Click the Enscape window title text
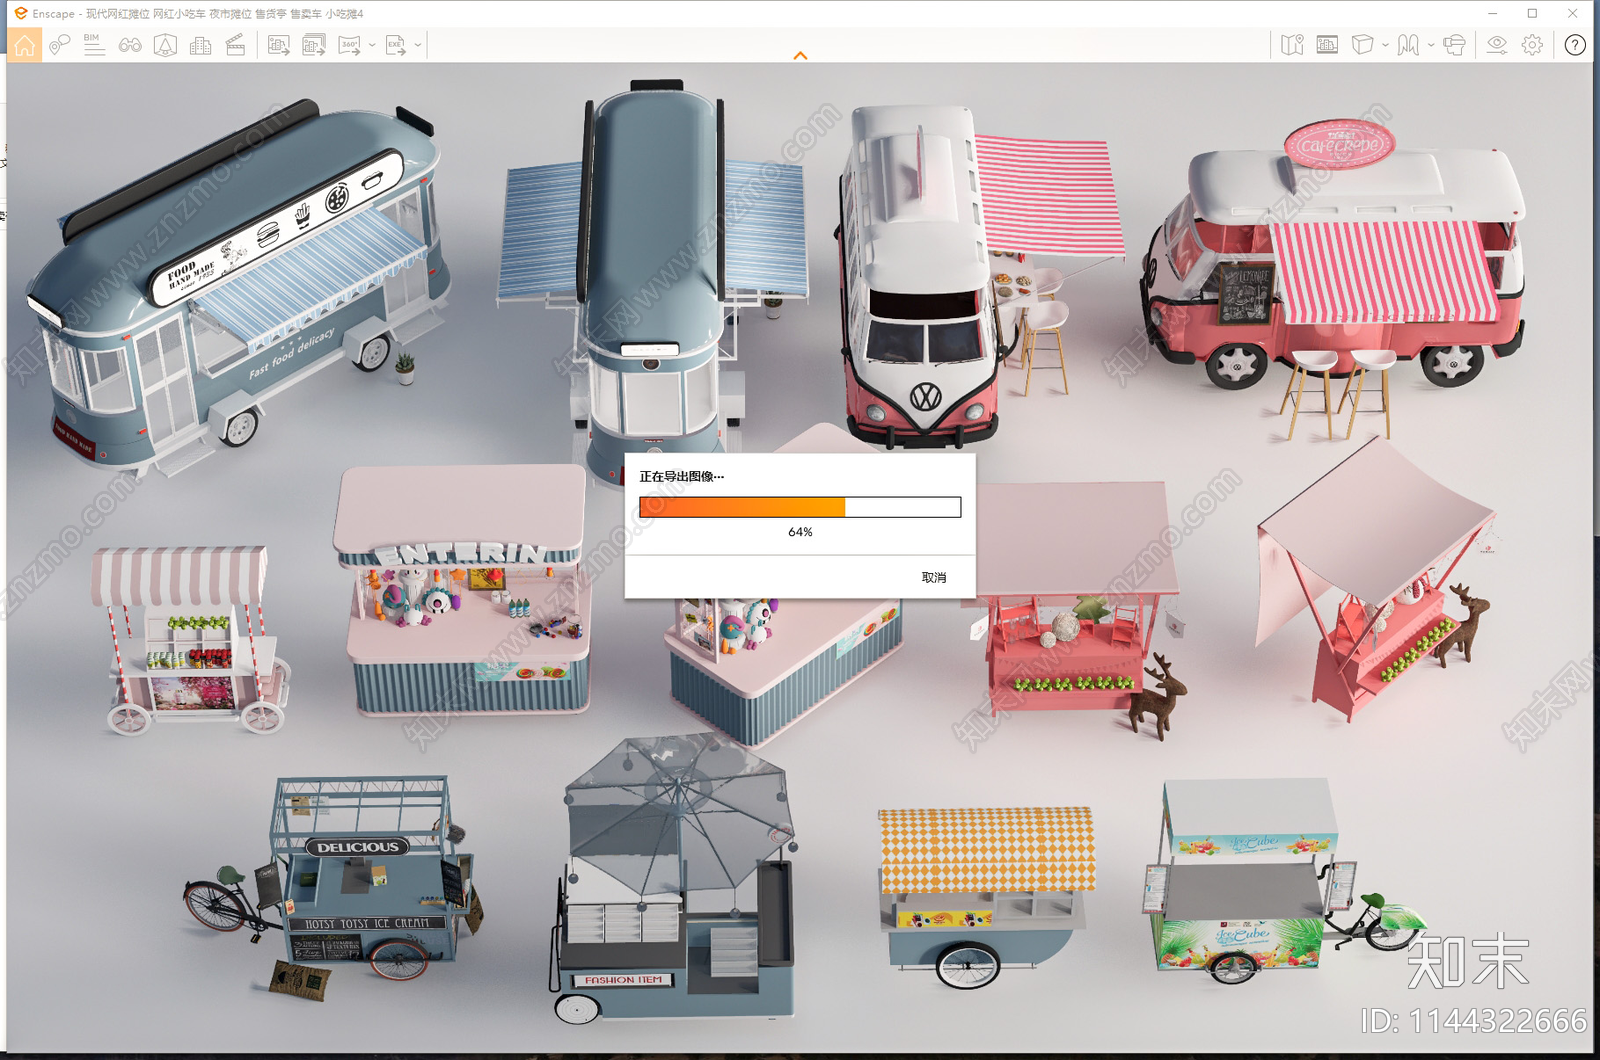1600x1060 pixels. tap(198, 14)
